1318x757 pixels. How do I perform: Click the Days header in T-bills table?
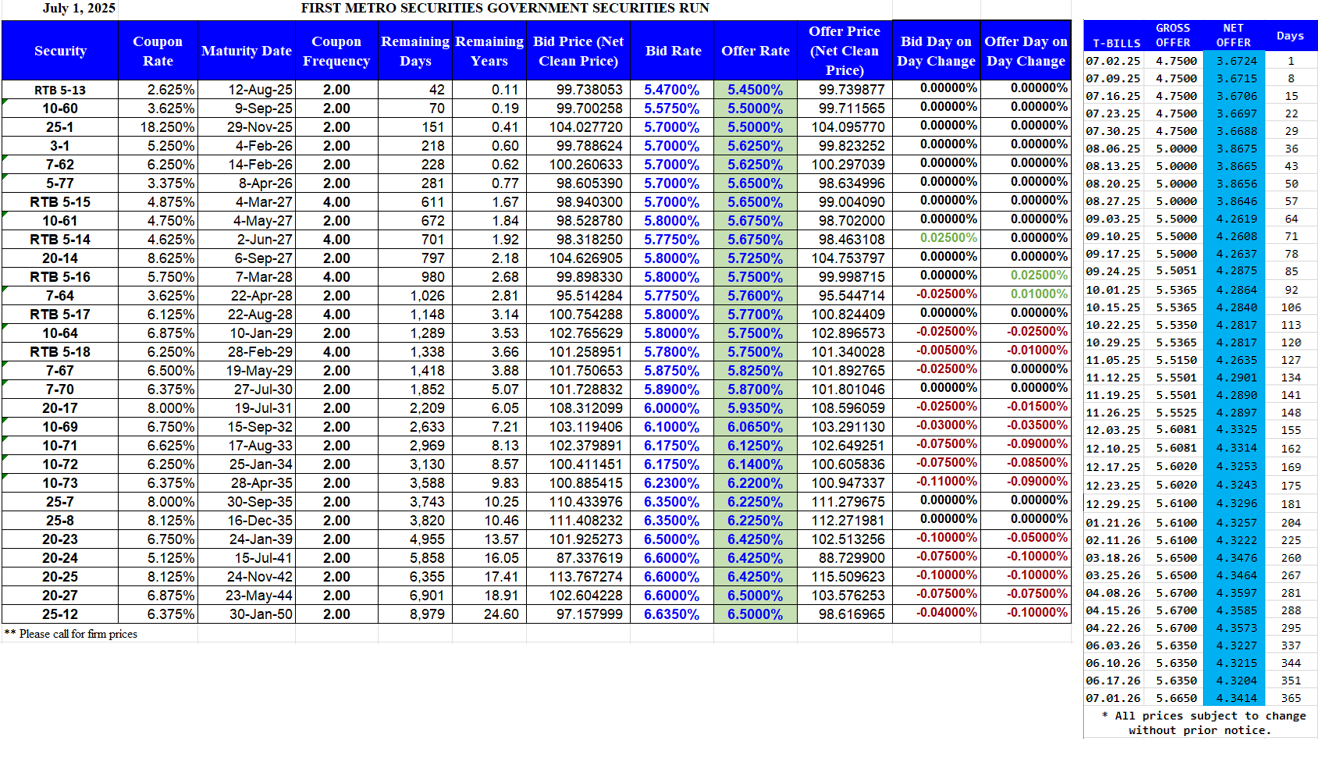click(1290, 35)
